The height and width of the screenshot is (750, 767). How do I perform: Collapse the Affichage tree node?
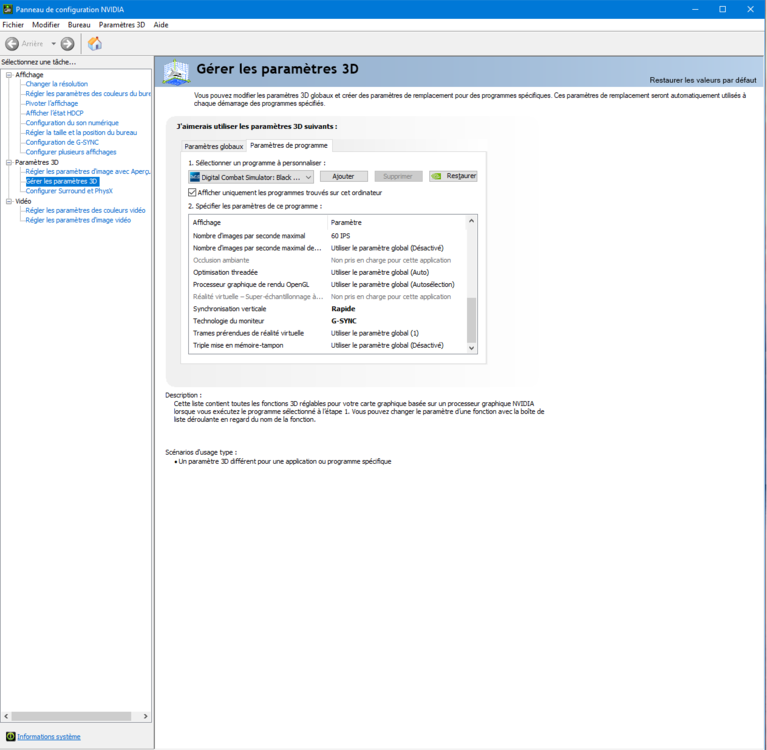tap(9, 75)
